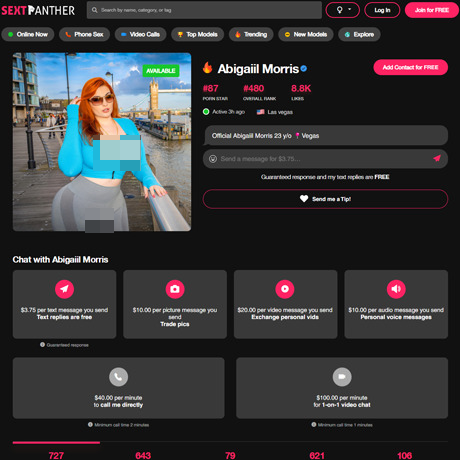Viewport: 460px width, 460px height.
Task: Click the Official Abigaiil Morris bio bubble
Action: click(x=325, y=135)
